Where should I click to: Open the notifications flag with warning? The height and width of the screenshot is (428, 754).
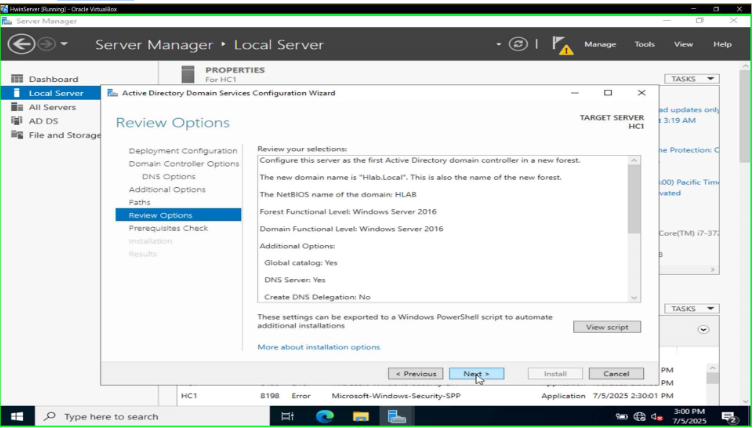[x=562, y=45]
